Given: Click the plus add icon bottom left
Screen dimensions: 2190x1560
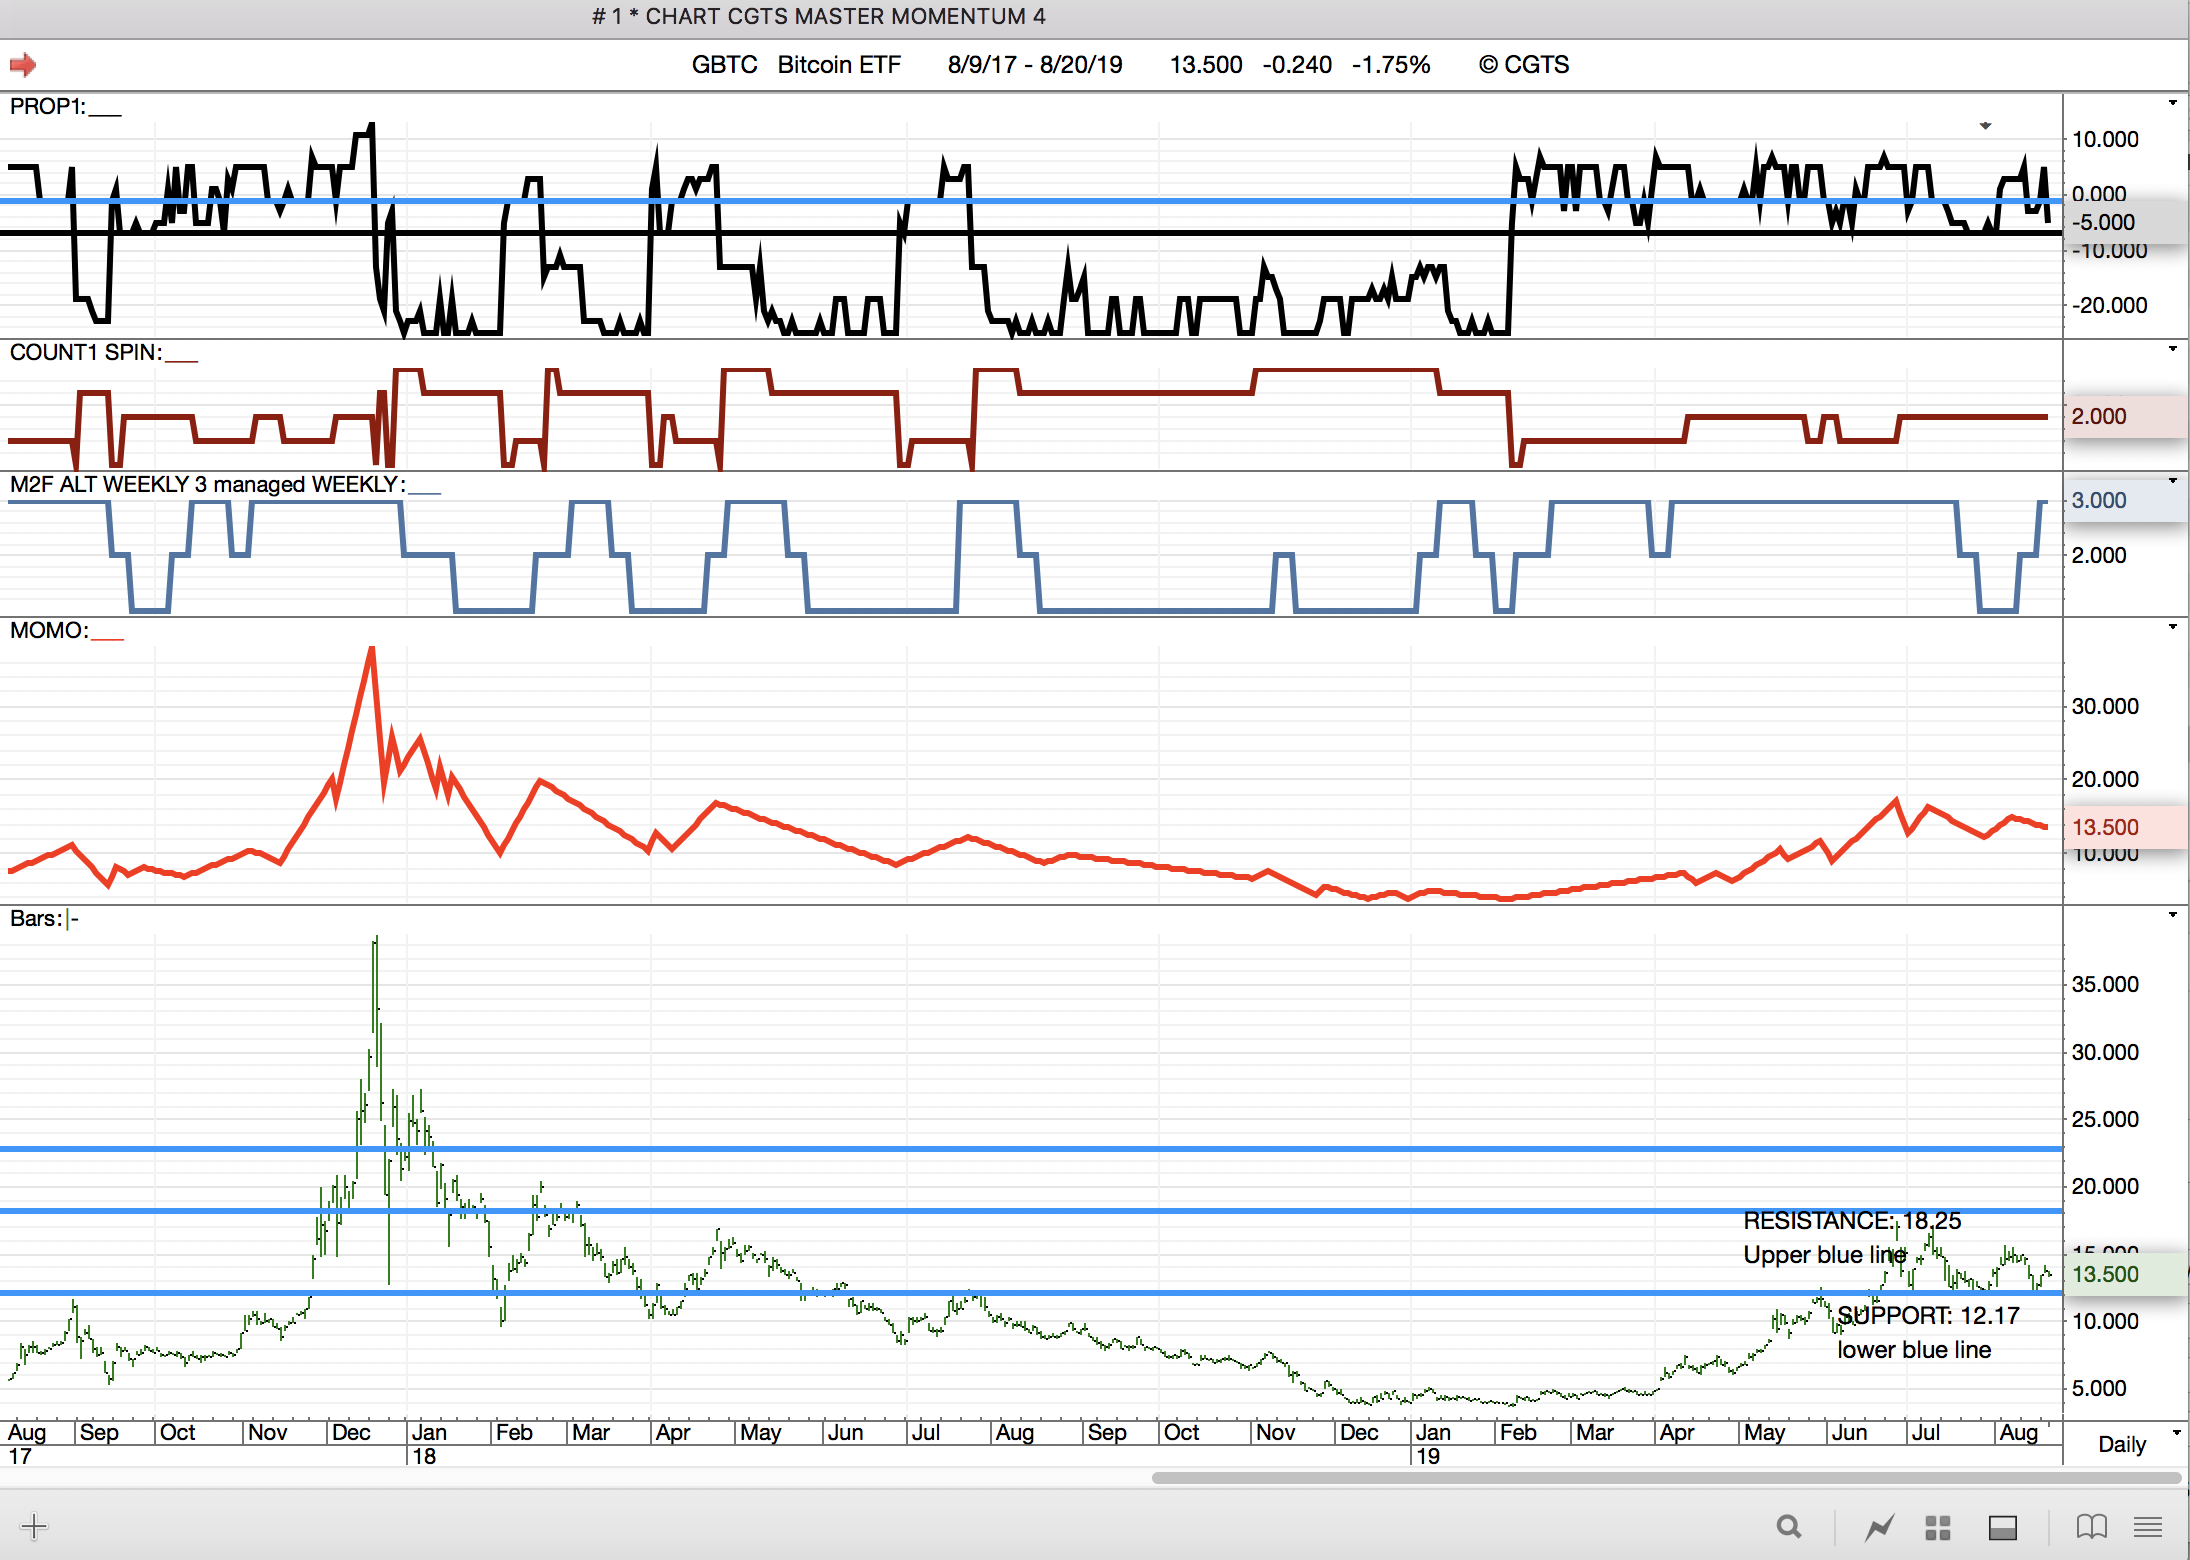Looking at the screenshot, I should (34, 1526).
